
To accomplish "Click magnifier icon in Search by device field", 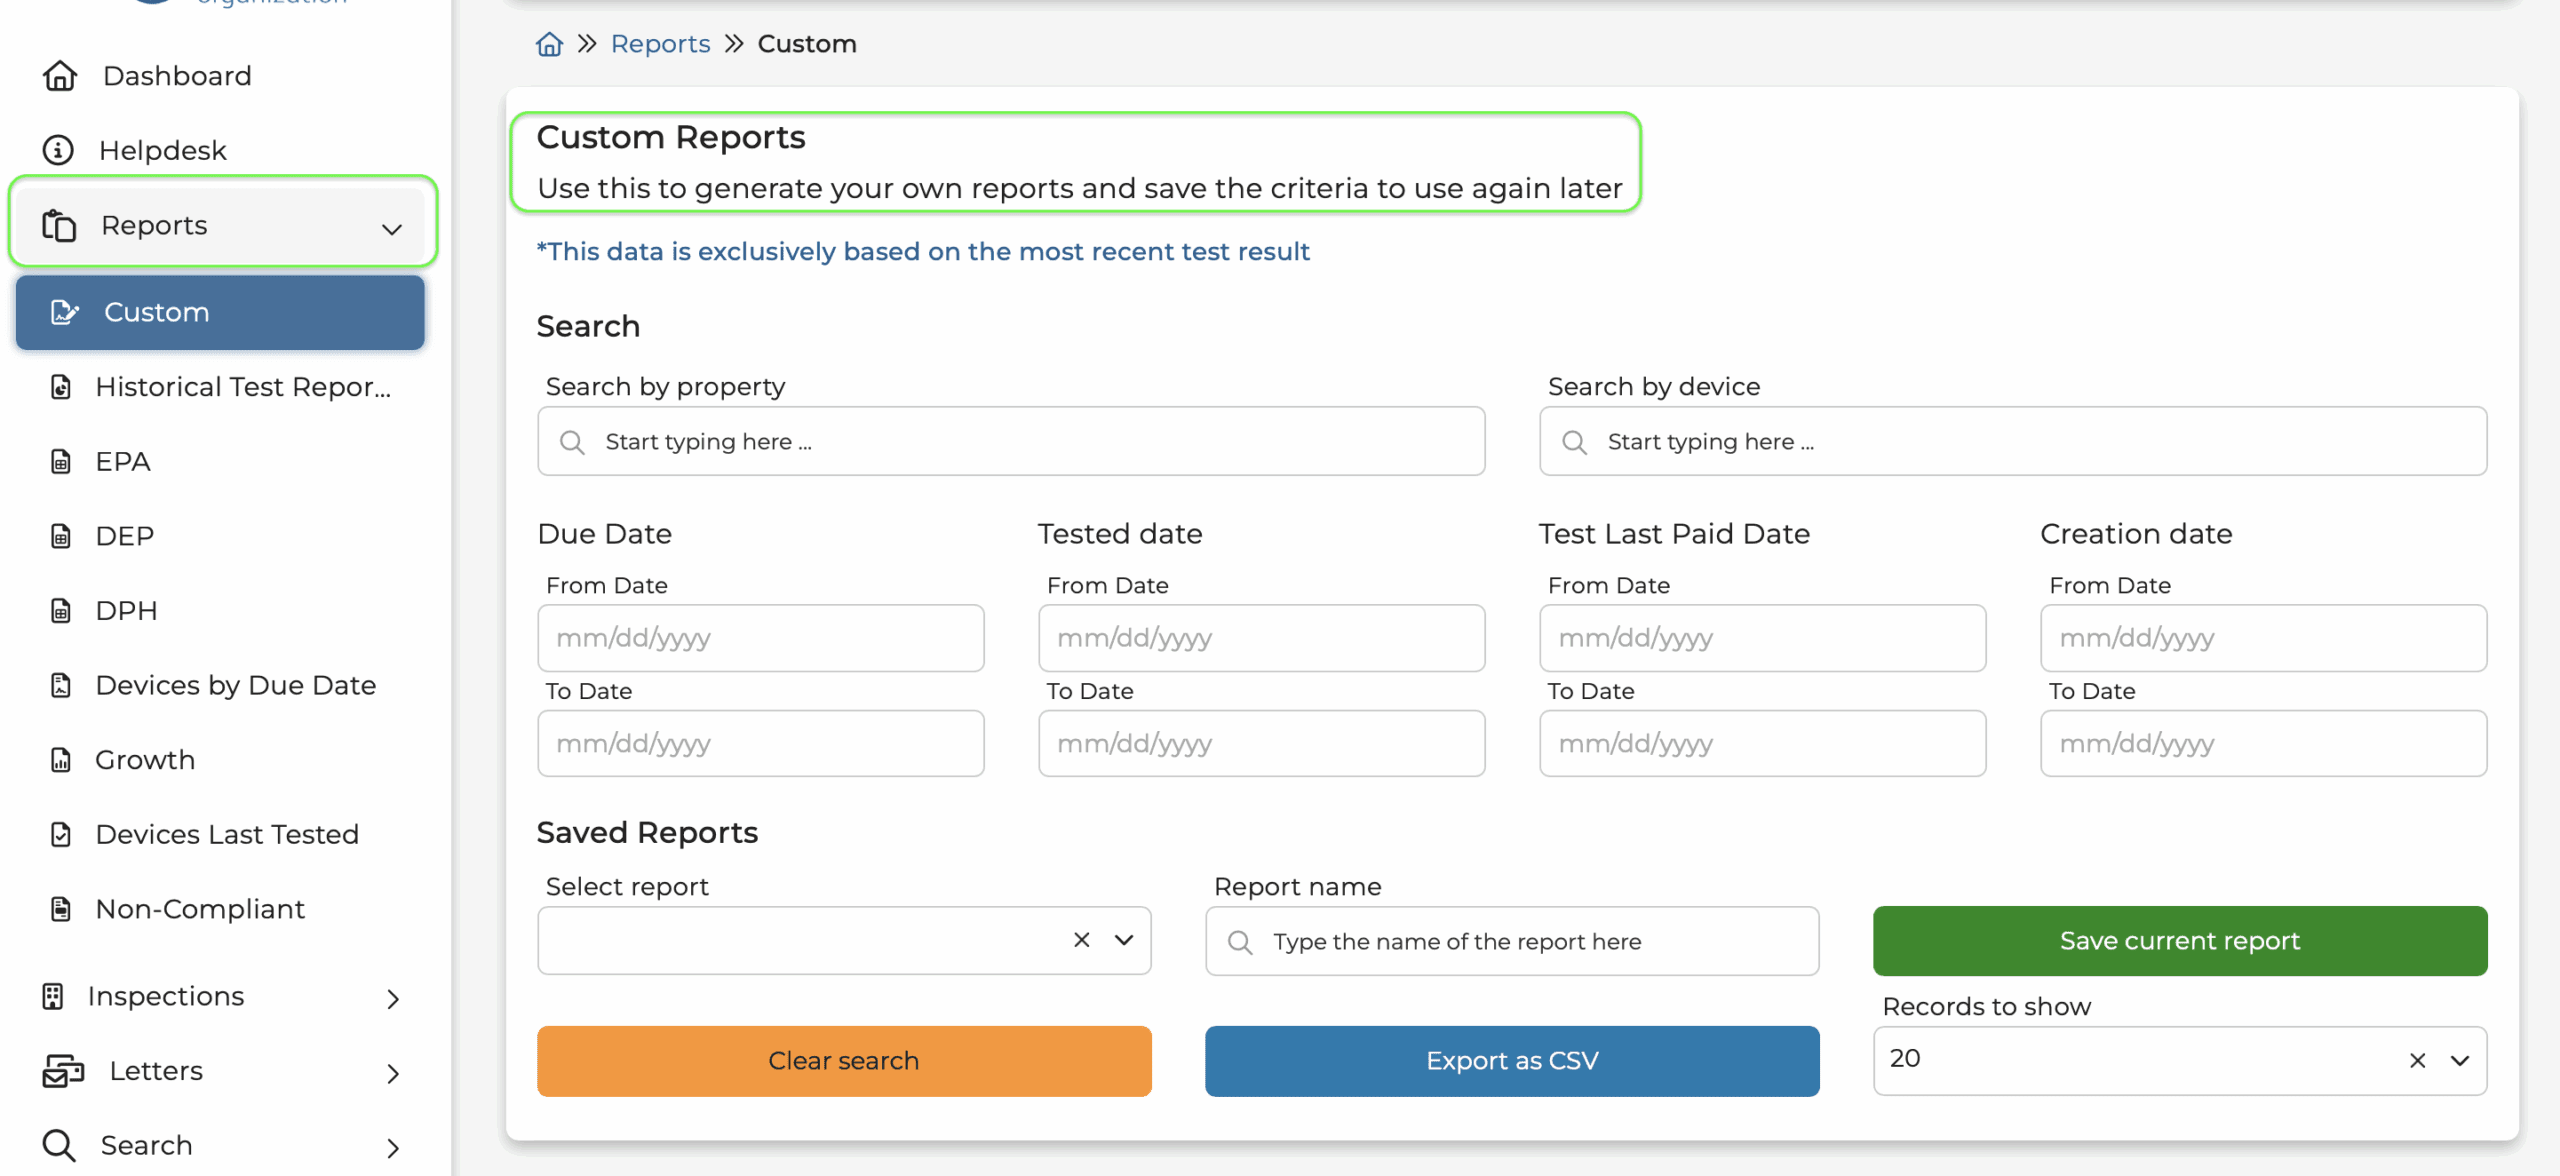I will tap(1574, 442).
